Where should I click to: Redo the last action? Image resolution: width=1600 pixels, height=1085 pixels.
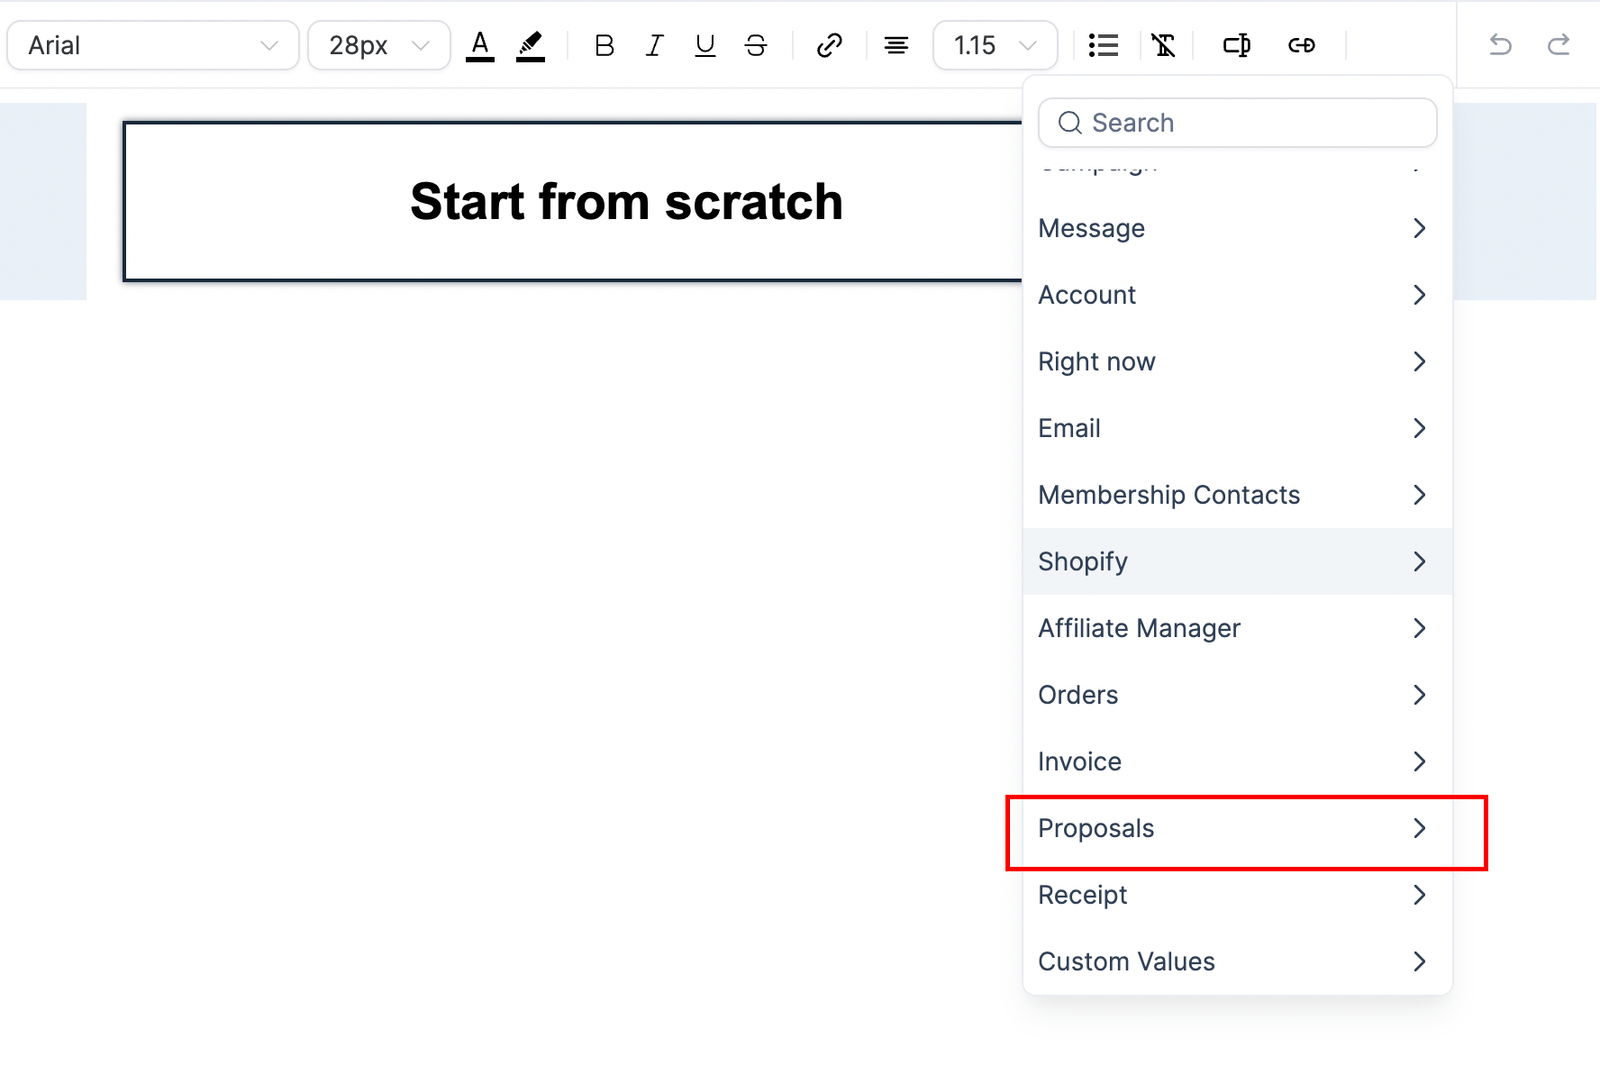pyautogui.click(x=1558, y=45)
